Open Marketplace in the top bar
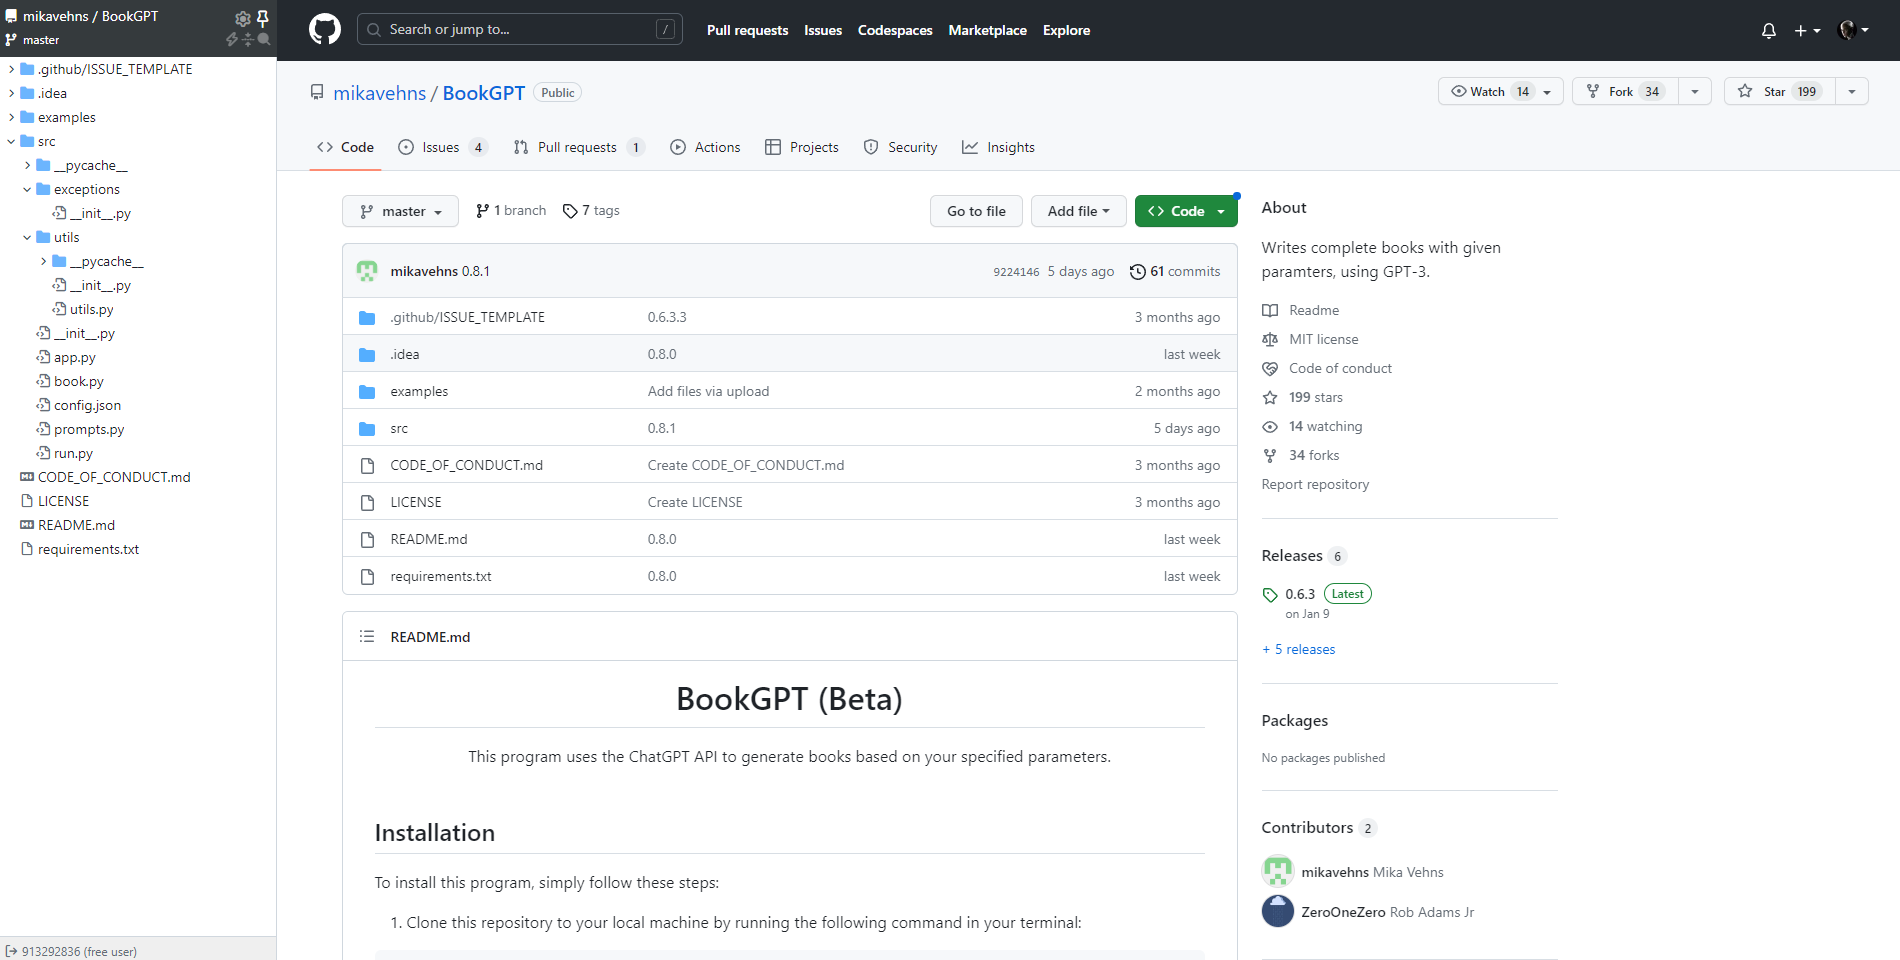1900x960 pixels. pos(987,30)
